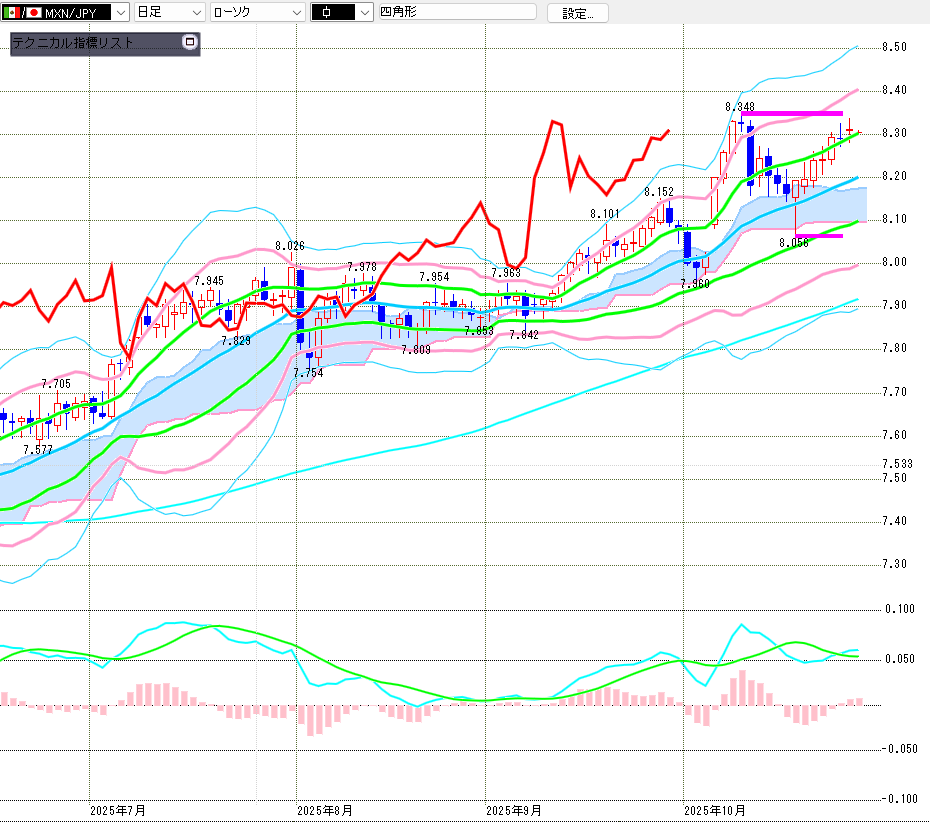
Task: Click the large blue candlestick below the 8.348 high
Action: (750, 154)
